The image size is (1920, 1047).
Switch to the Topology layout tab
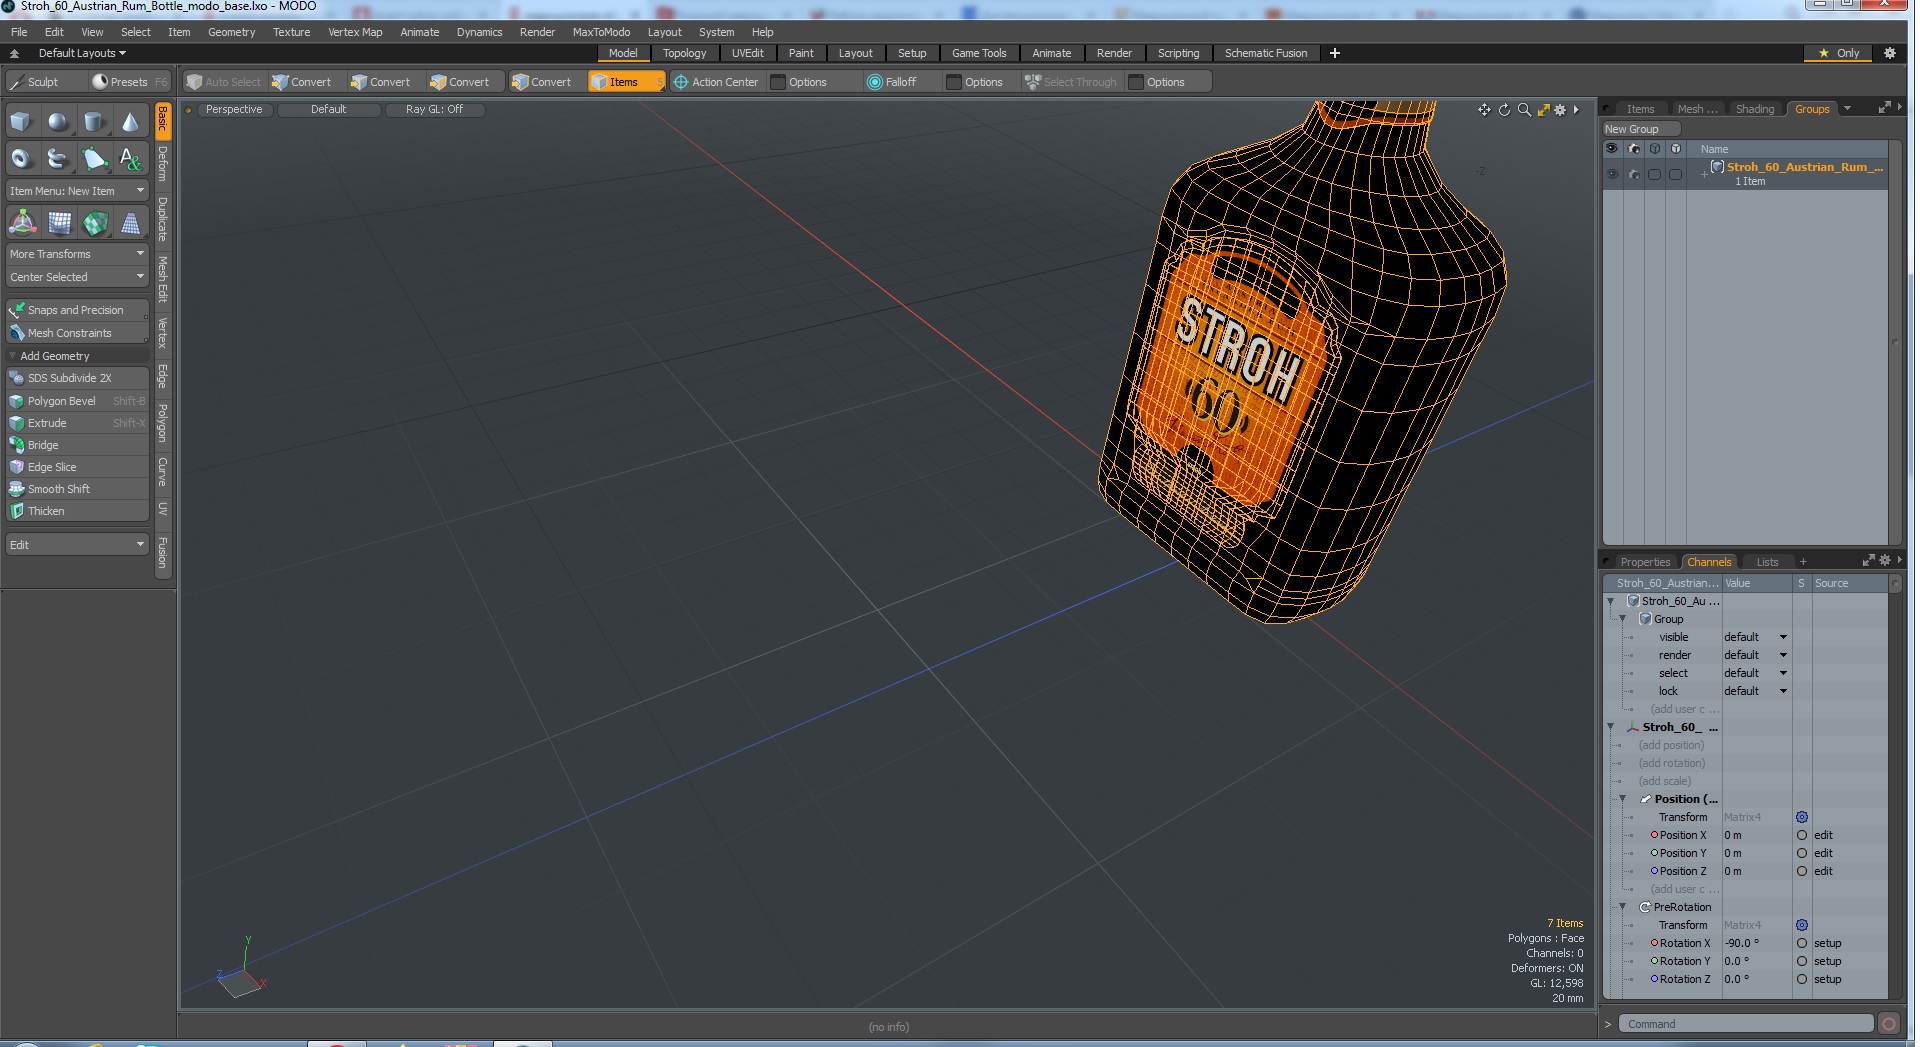coord(684,53)
